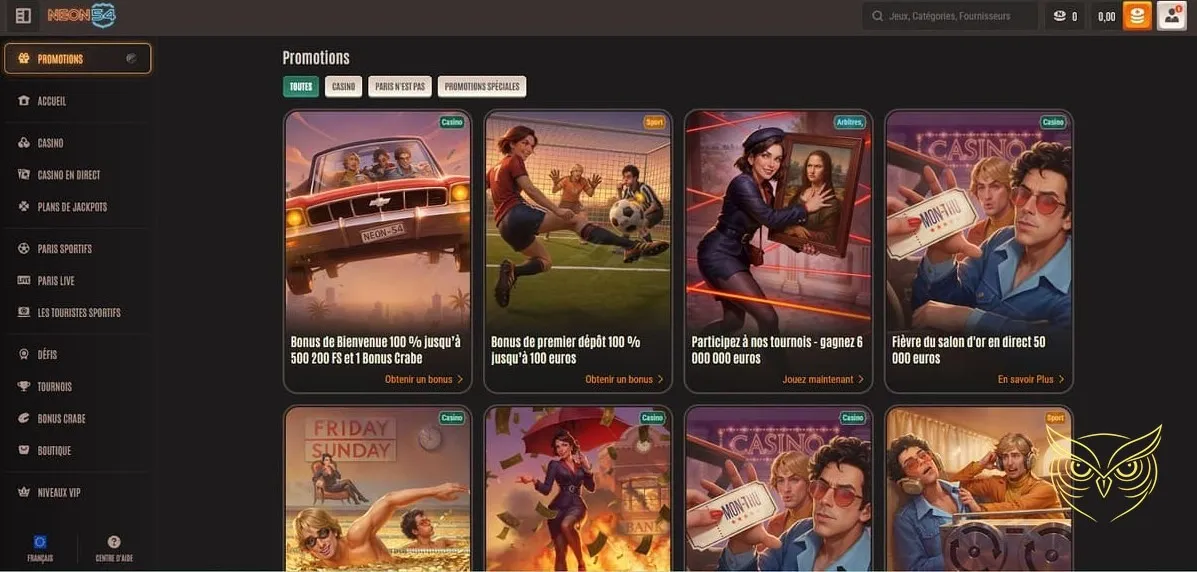This screenshot has height=572, width=1197.
Task: Click the Paris live icon
Action: (24, 281)
